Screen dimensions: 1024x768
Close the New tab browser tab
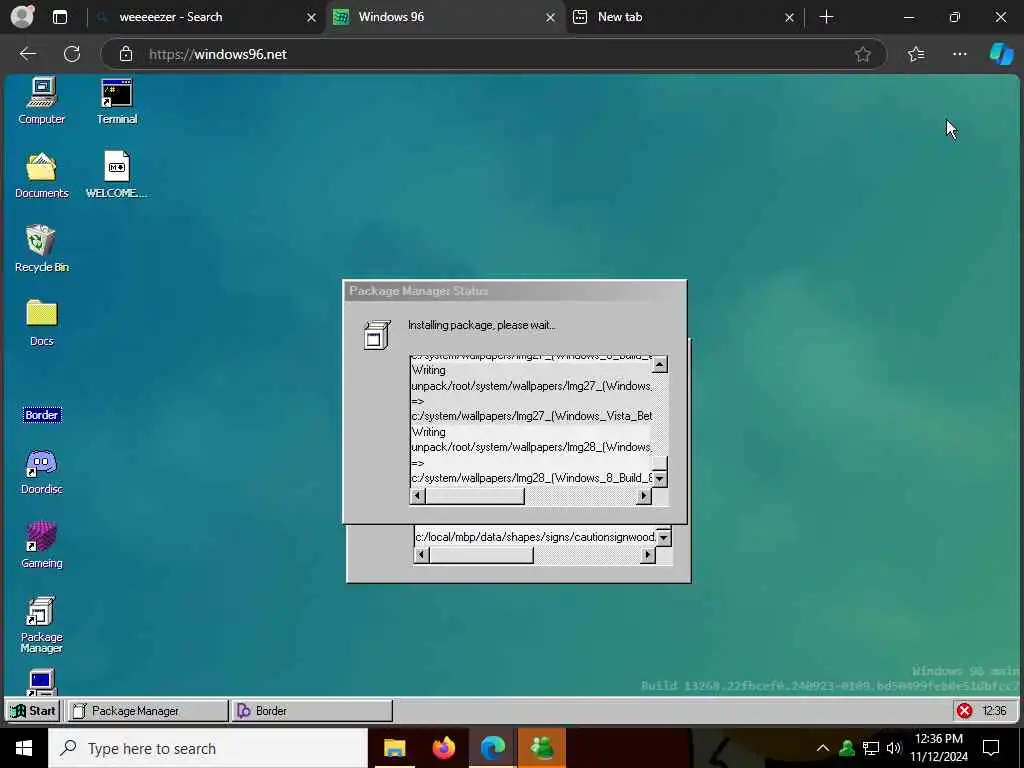point(790,18)
